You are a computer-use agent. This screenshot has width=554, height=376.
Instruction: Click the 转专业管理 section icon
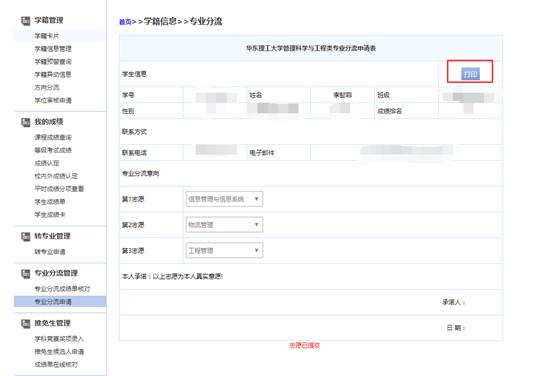pos(25,236)
